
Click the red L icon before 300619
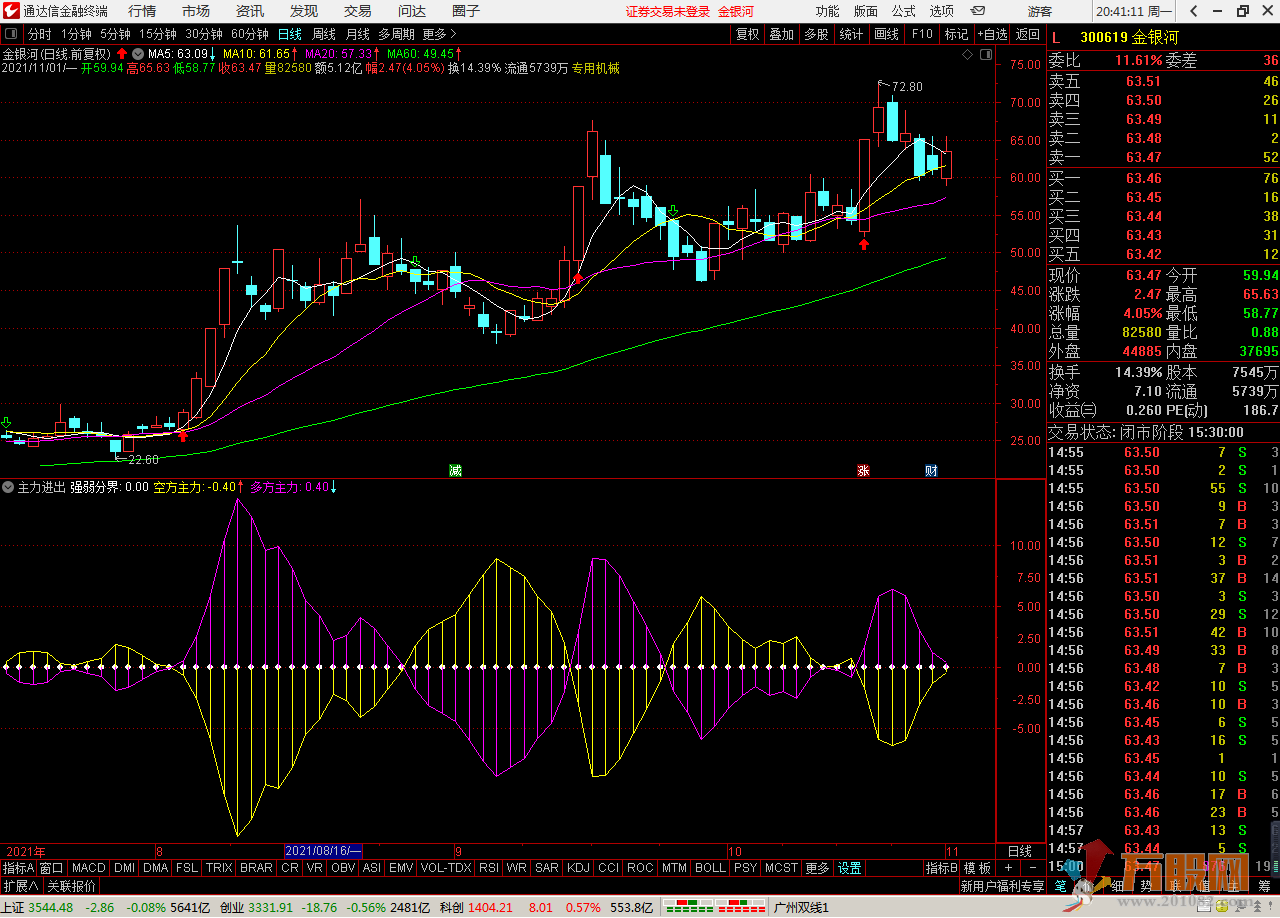pyautogui.click(x=1055, y=37)
